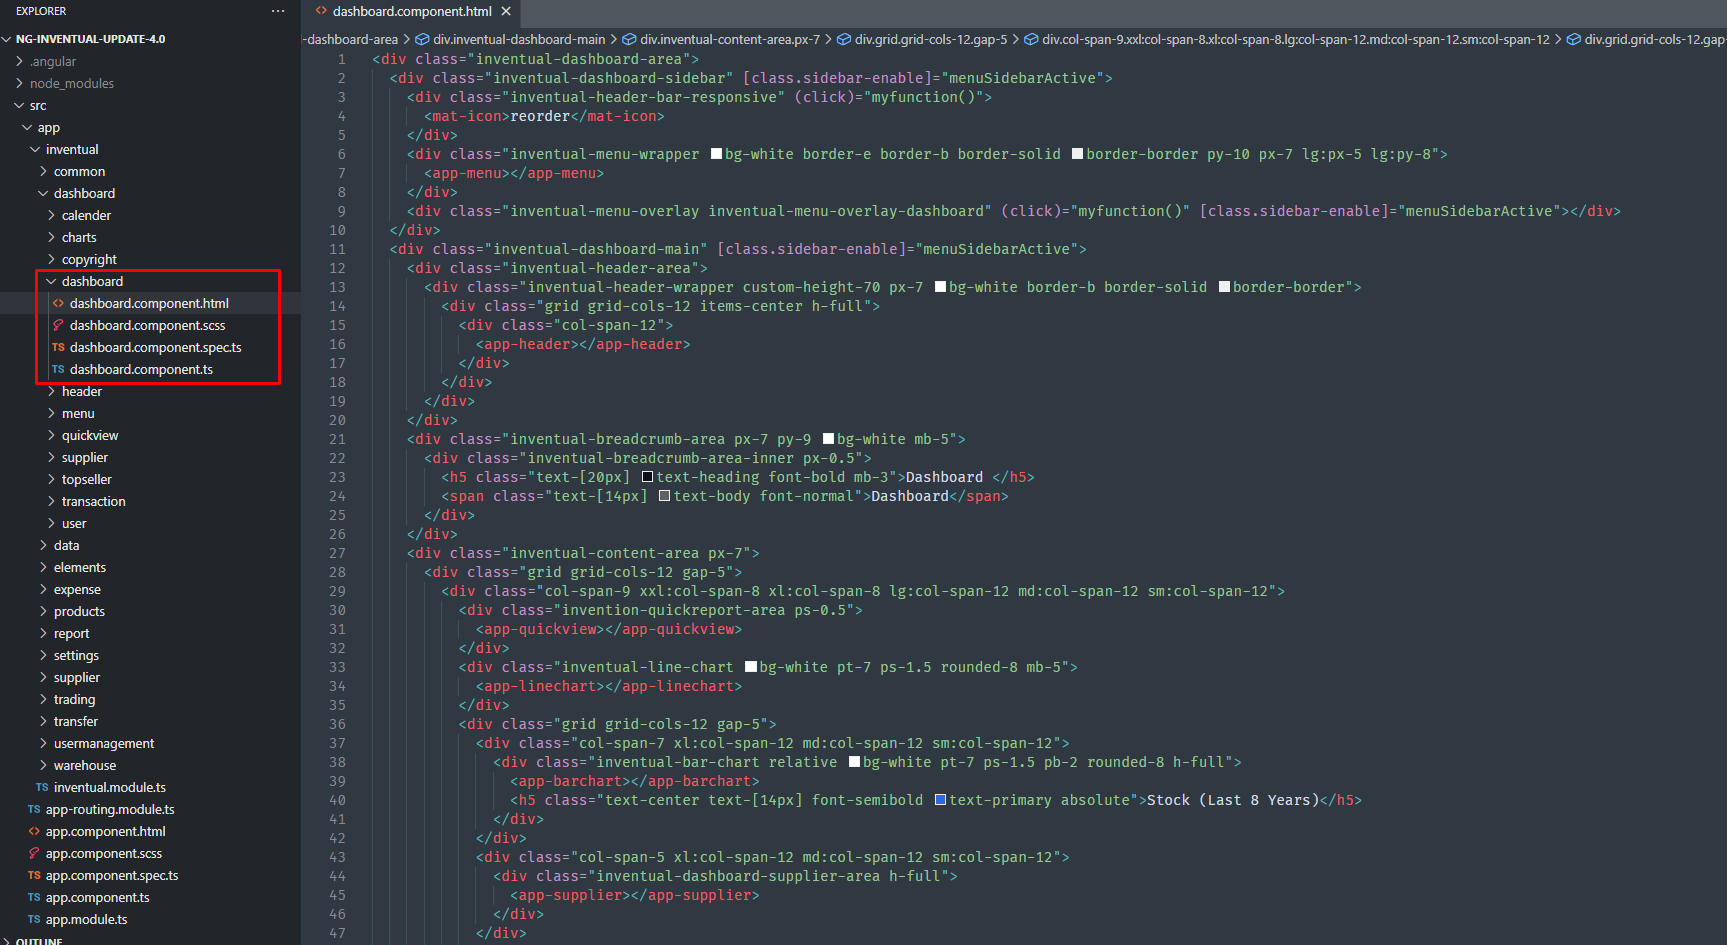Image resolution: width=1727 pixels, height=945 pixels.
Task: Expand the data folder
Action: coord(43,545)
